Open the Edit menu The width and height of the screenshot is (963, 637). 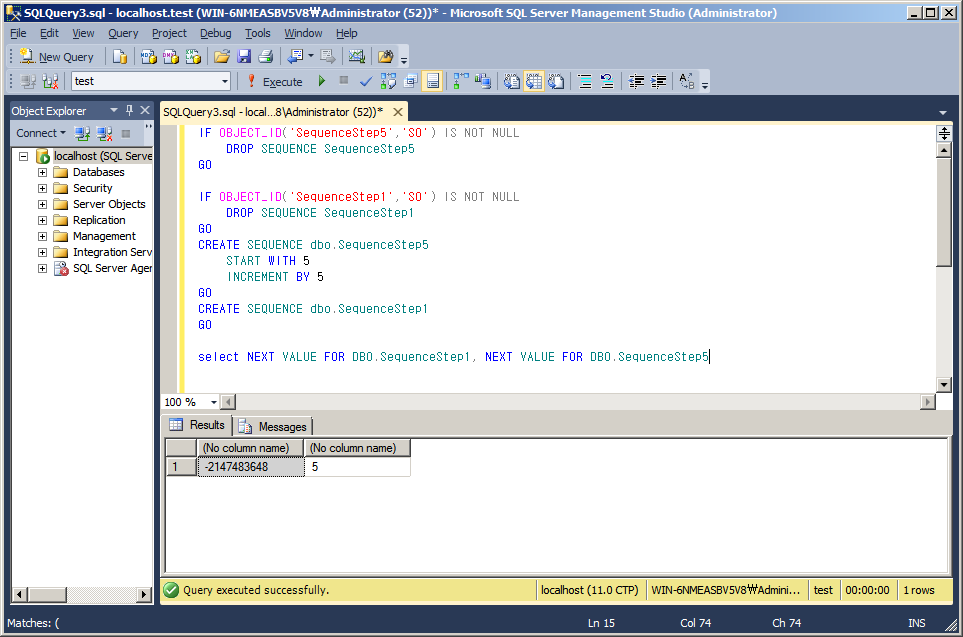click(49, 33)
